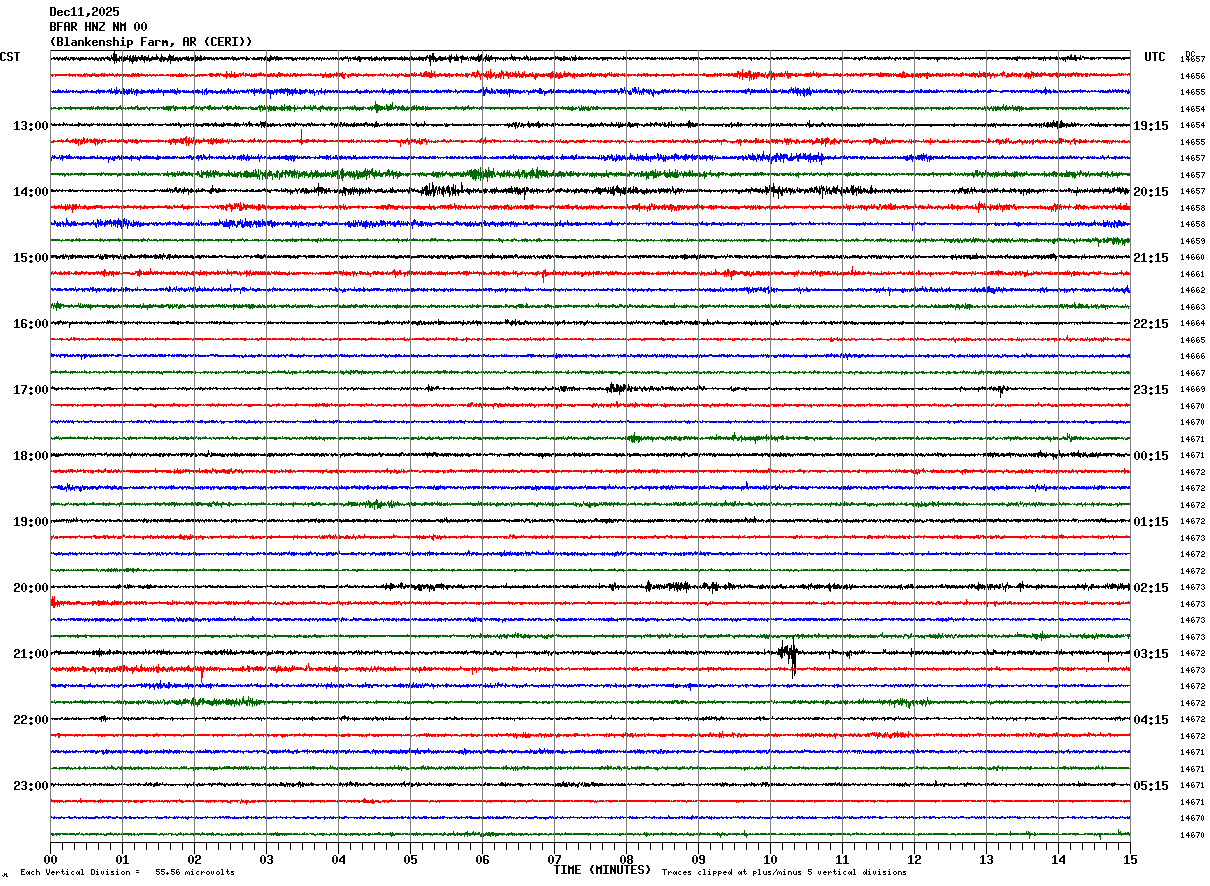This screenshot has width=1210, height=886.
Task: Click the 23:00 CST row label
Action: click(x=30, y=786)
